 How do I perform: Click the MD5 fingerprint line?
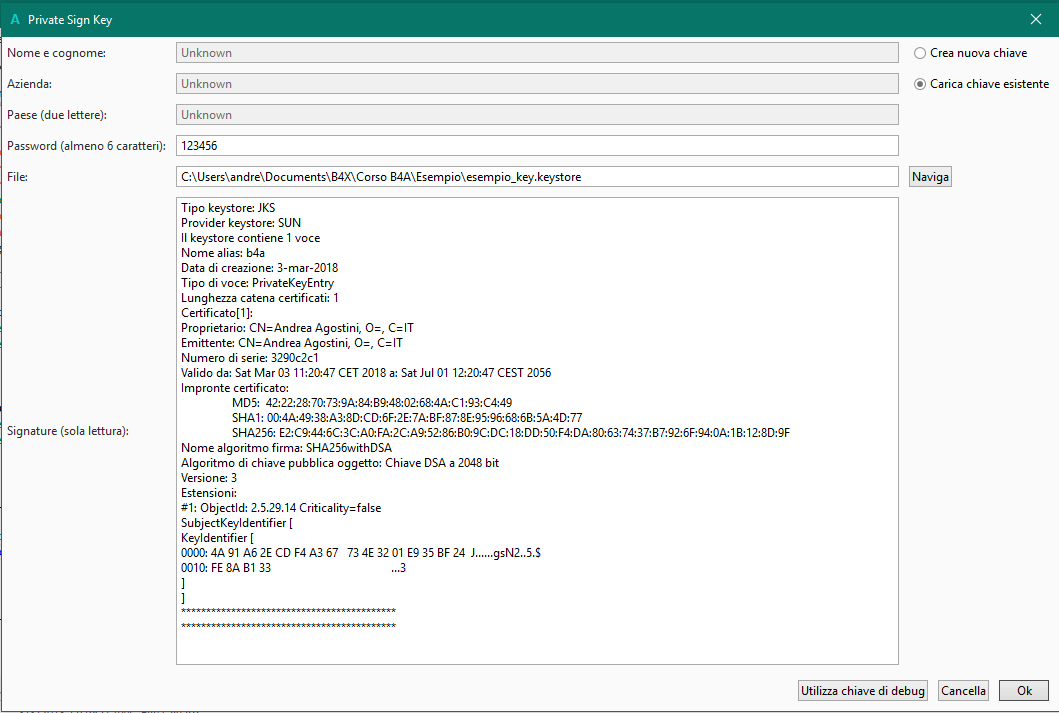371,403
